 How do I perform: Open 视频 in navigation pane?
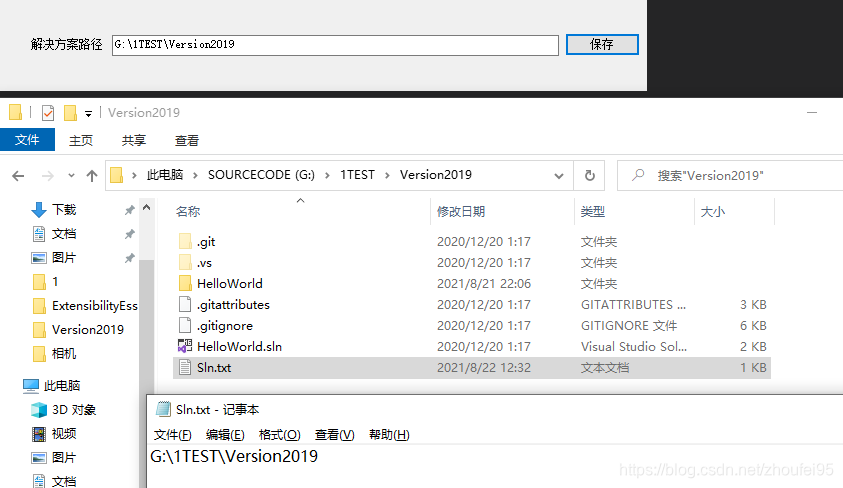pos(64,433)
